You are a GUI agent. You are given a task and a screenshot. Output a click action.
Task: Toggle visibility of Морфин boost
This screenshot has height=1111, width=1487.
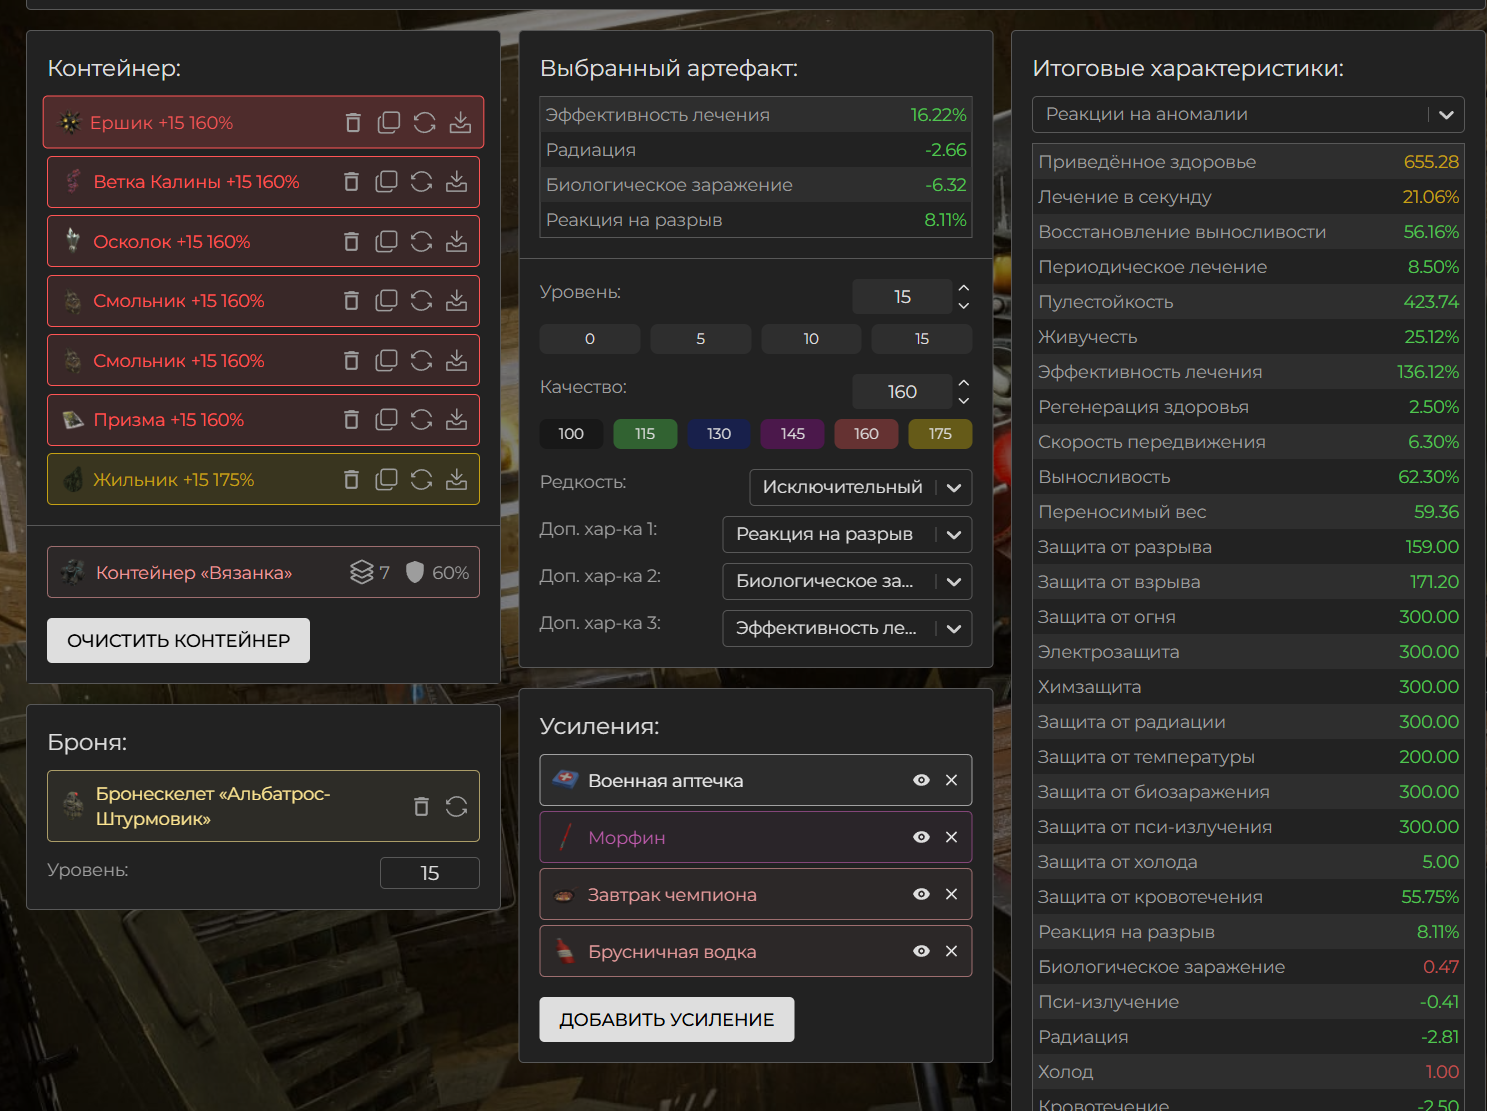pyautogui.click(x=921, y=837)
